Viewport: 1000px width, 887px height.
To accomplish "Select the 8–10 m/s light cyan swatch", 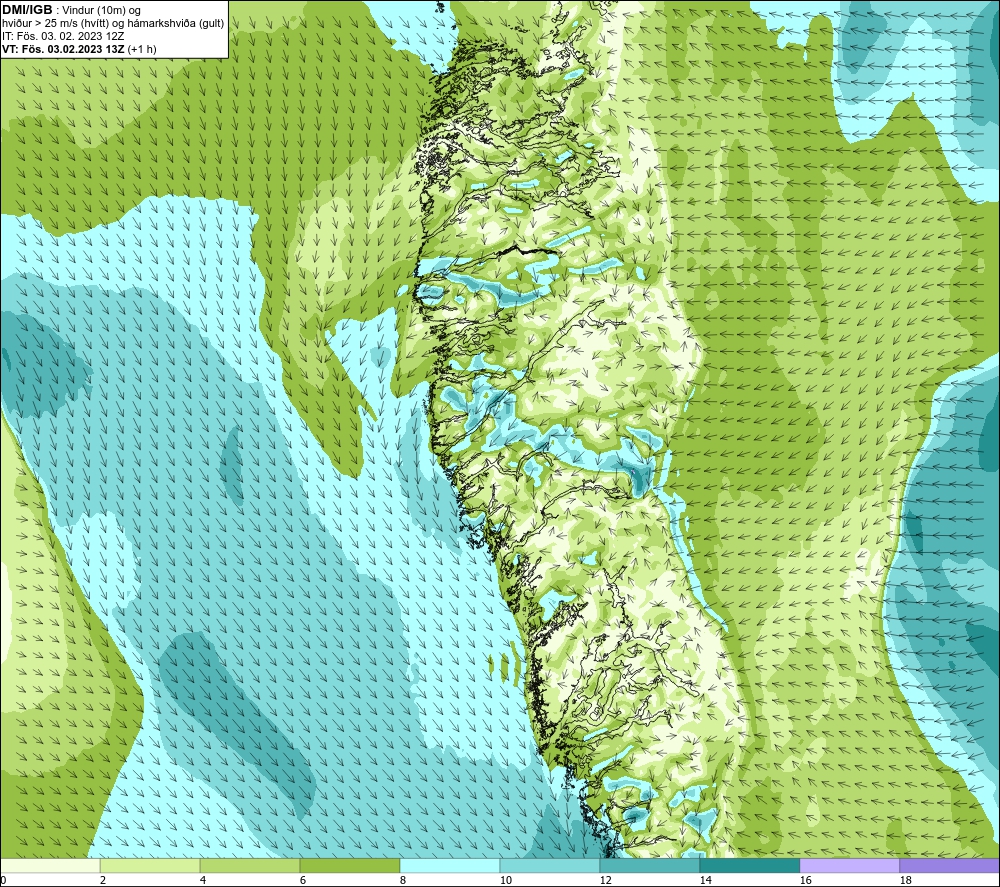I will click(450, 865).
